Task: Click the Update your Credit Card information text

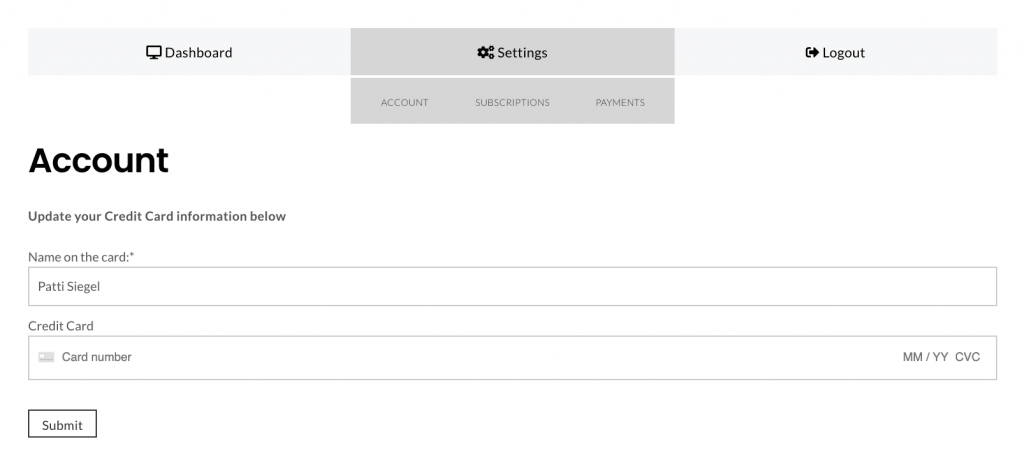Action: (x=157, y=216)
